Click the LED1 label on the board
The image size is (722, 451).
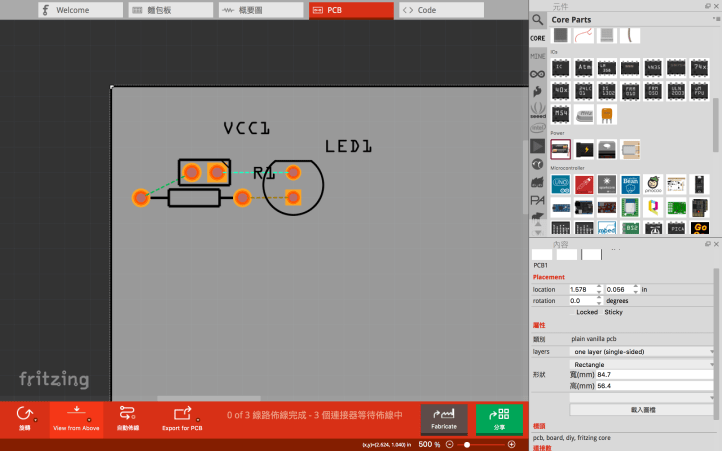click(x=348, y=146)
